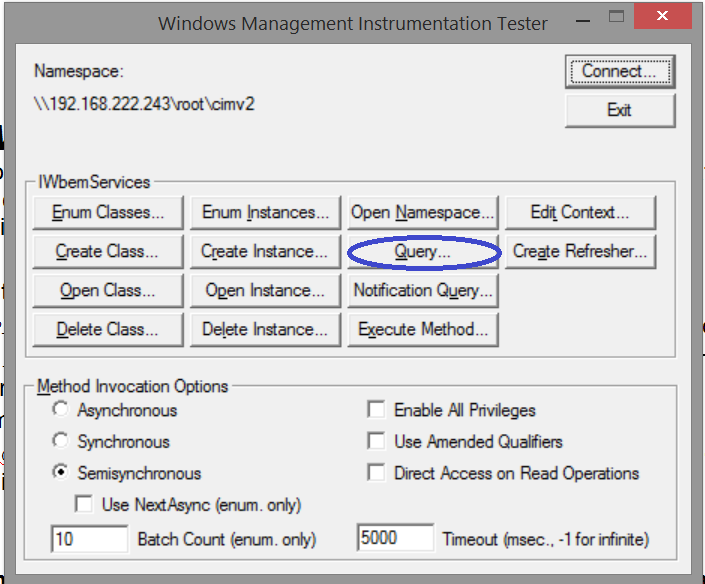Open Enum Instances dialog

[x=265, y=212]
